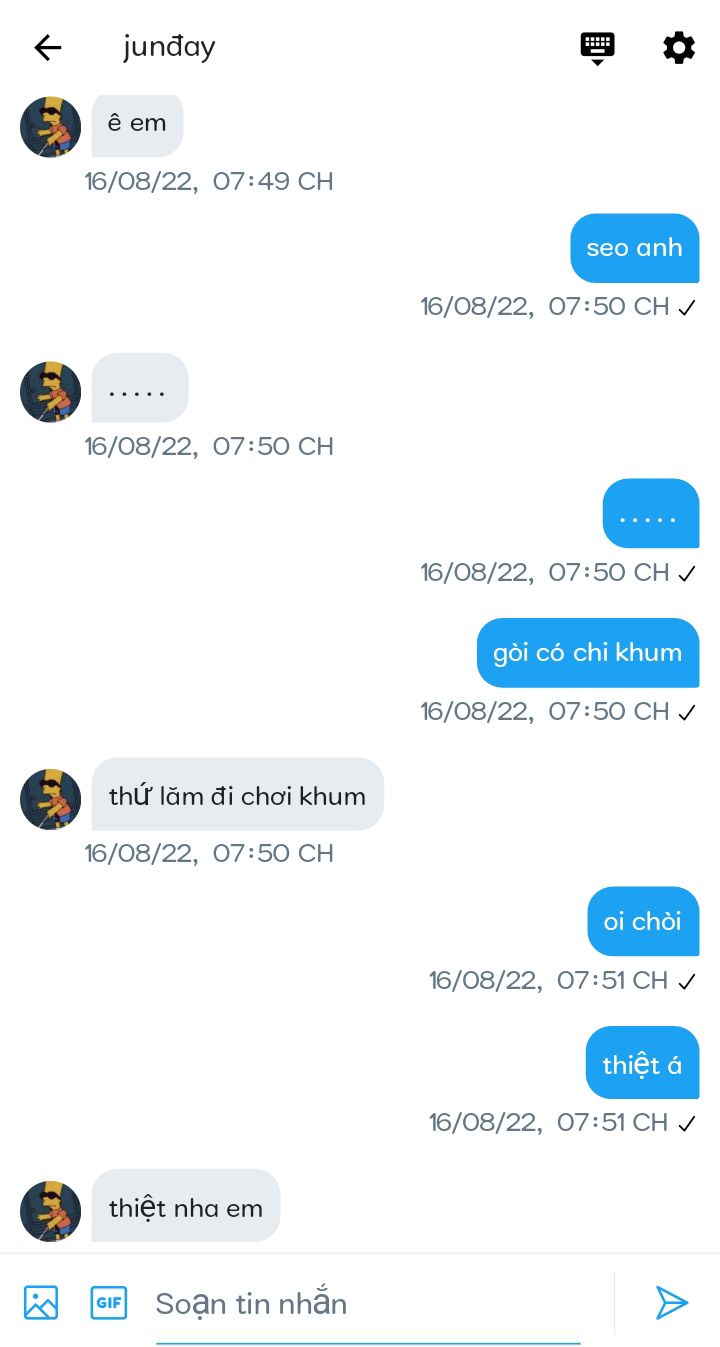Hide keyboard using the keyboard icon

[x=597, y=48]
